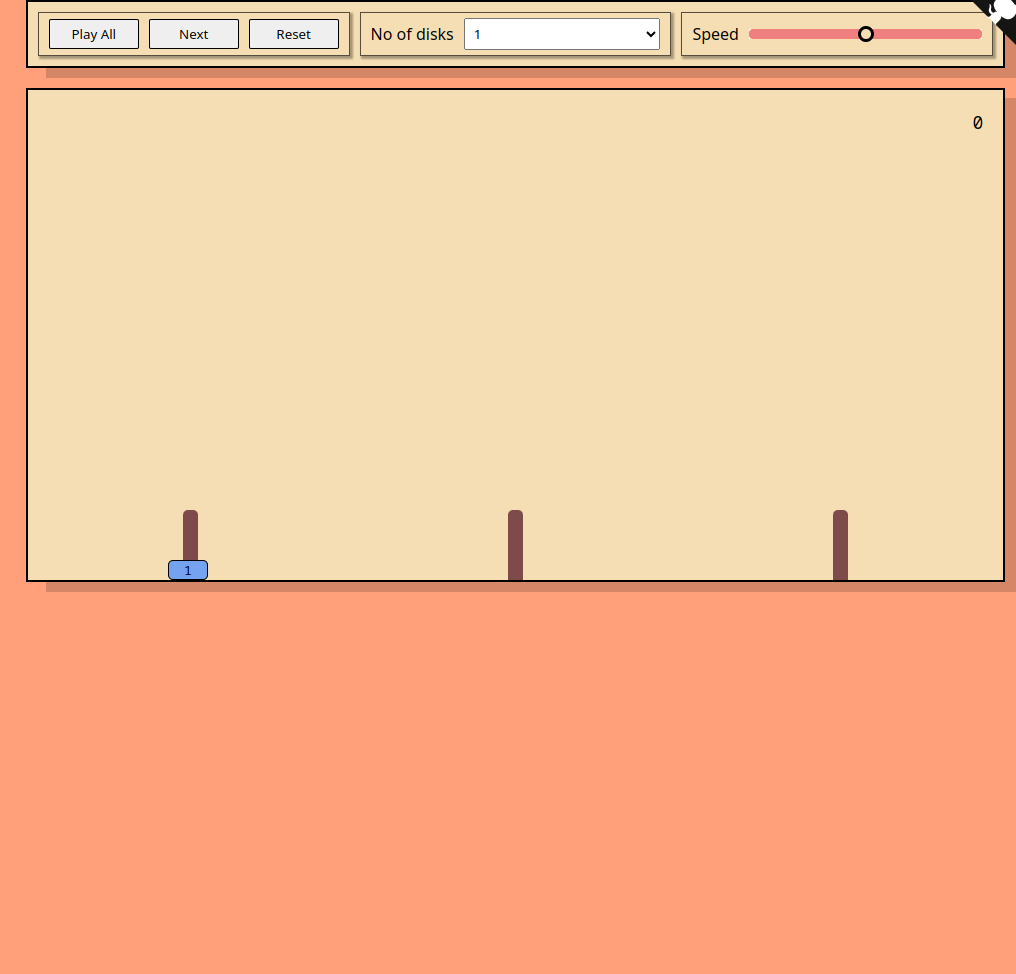Click inside the main puzzle canvas area
This screenshot has height=974, width=1016.
tap(515, 300)
